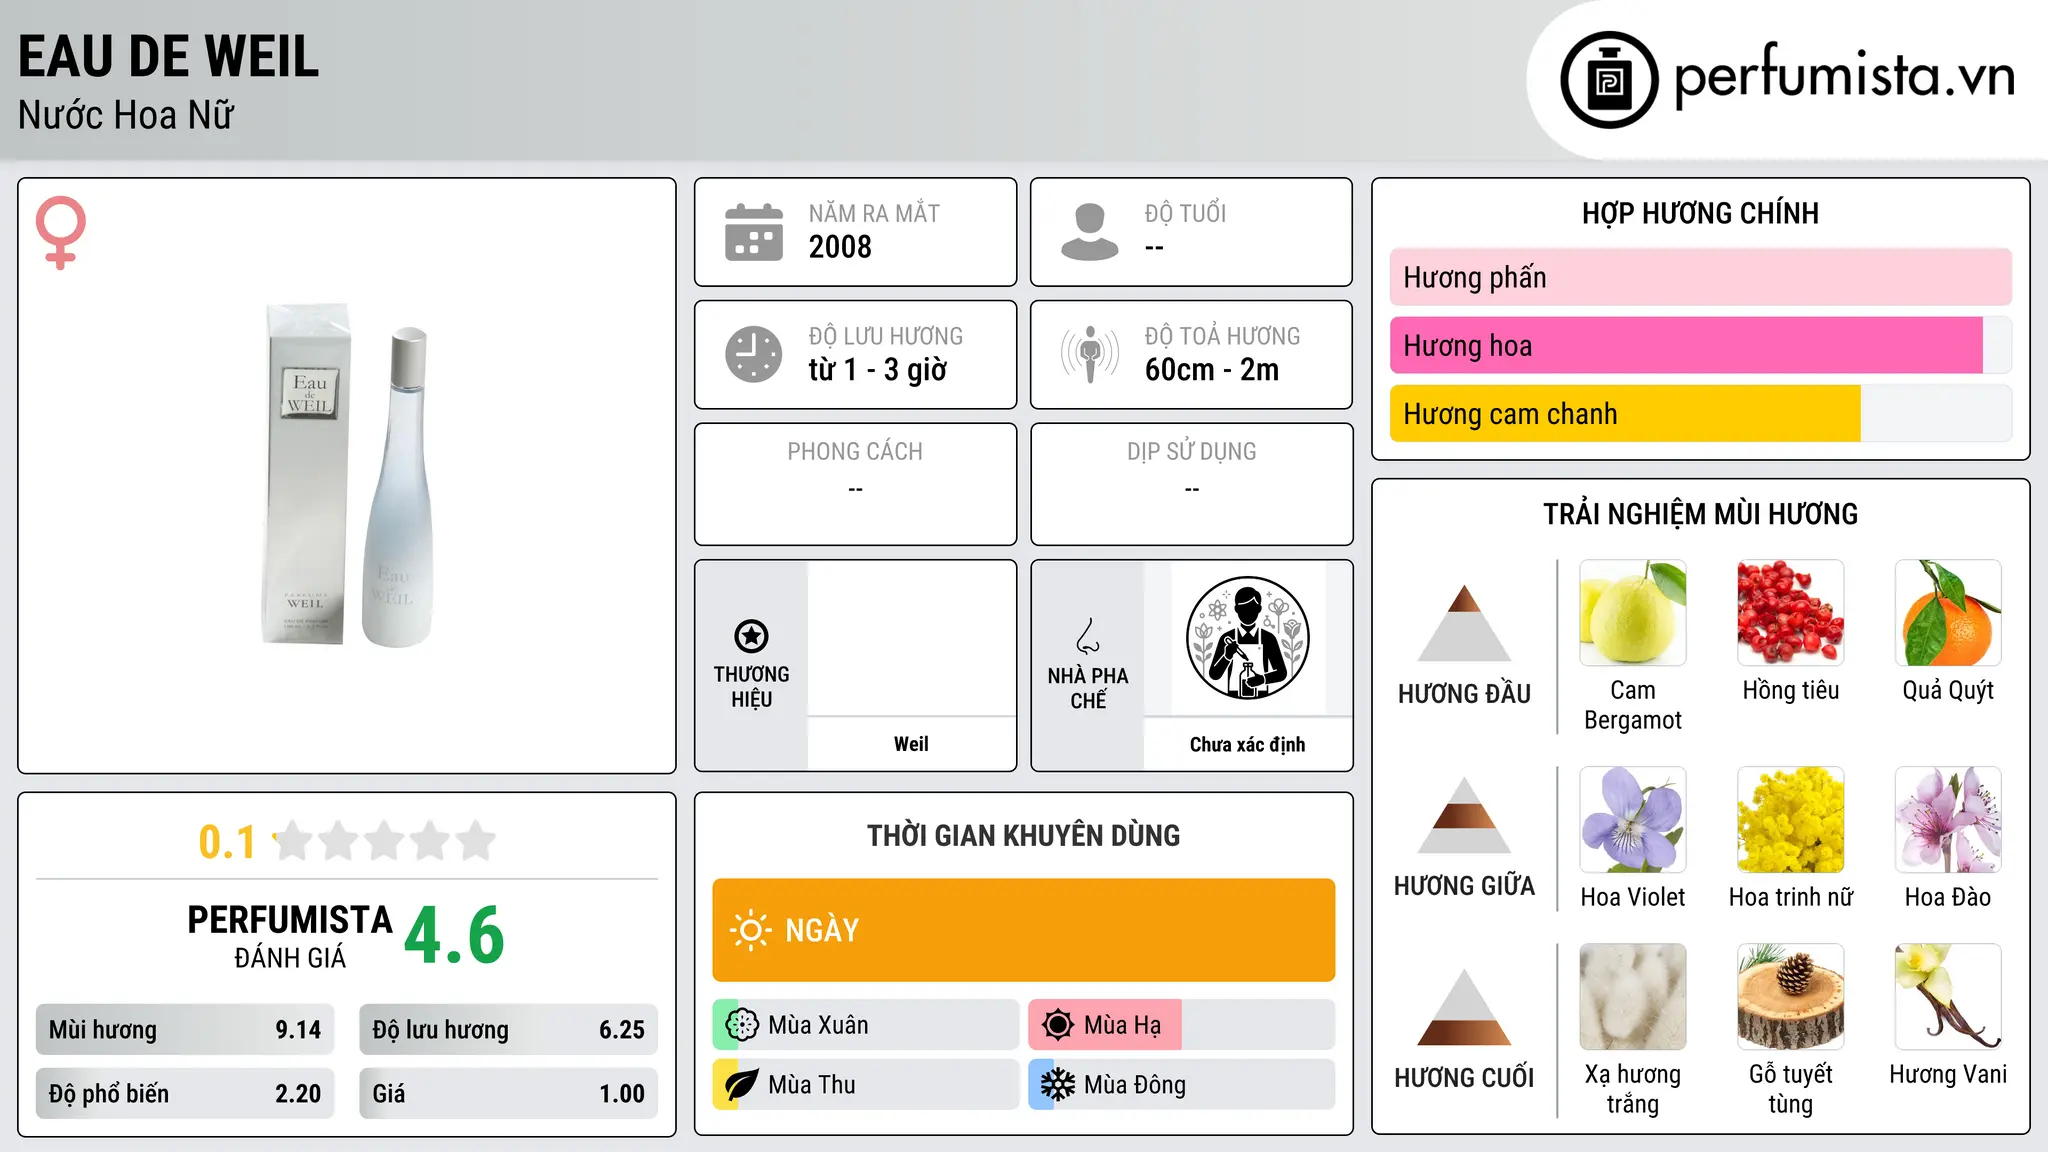Open the Hương Vani note image

[1948, 997]
